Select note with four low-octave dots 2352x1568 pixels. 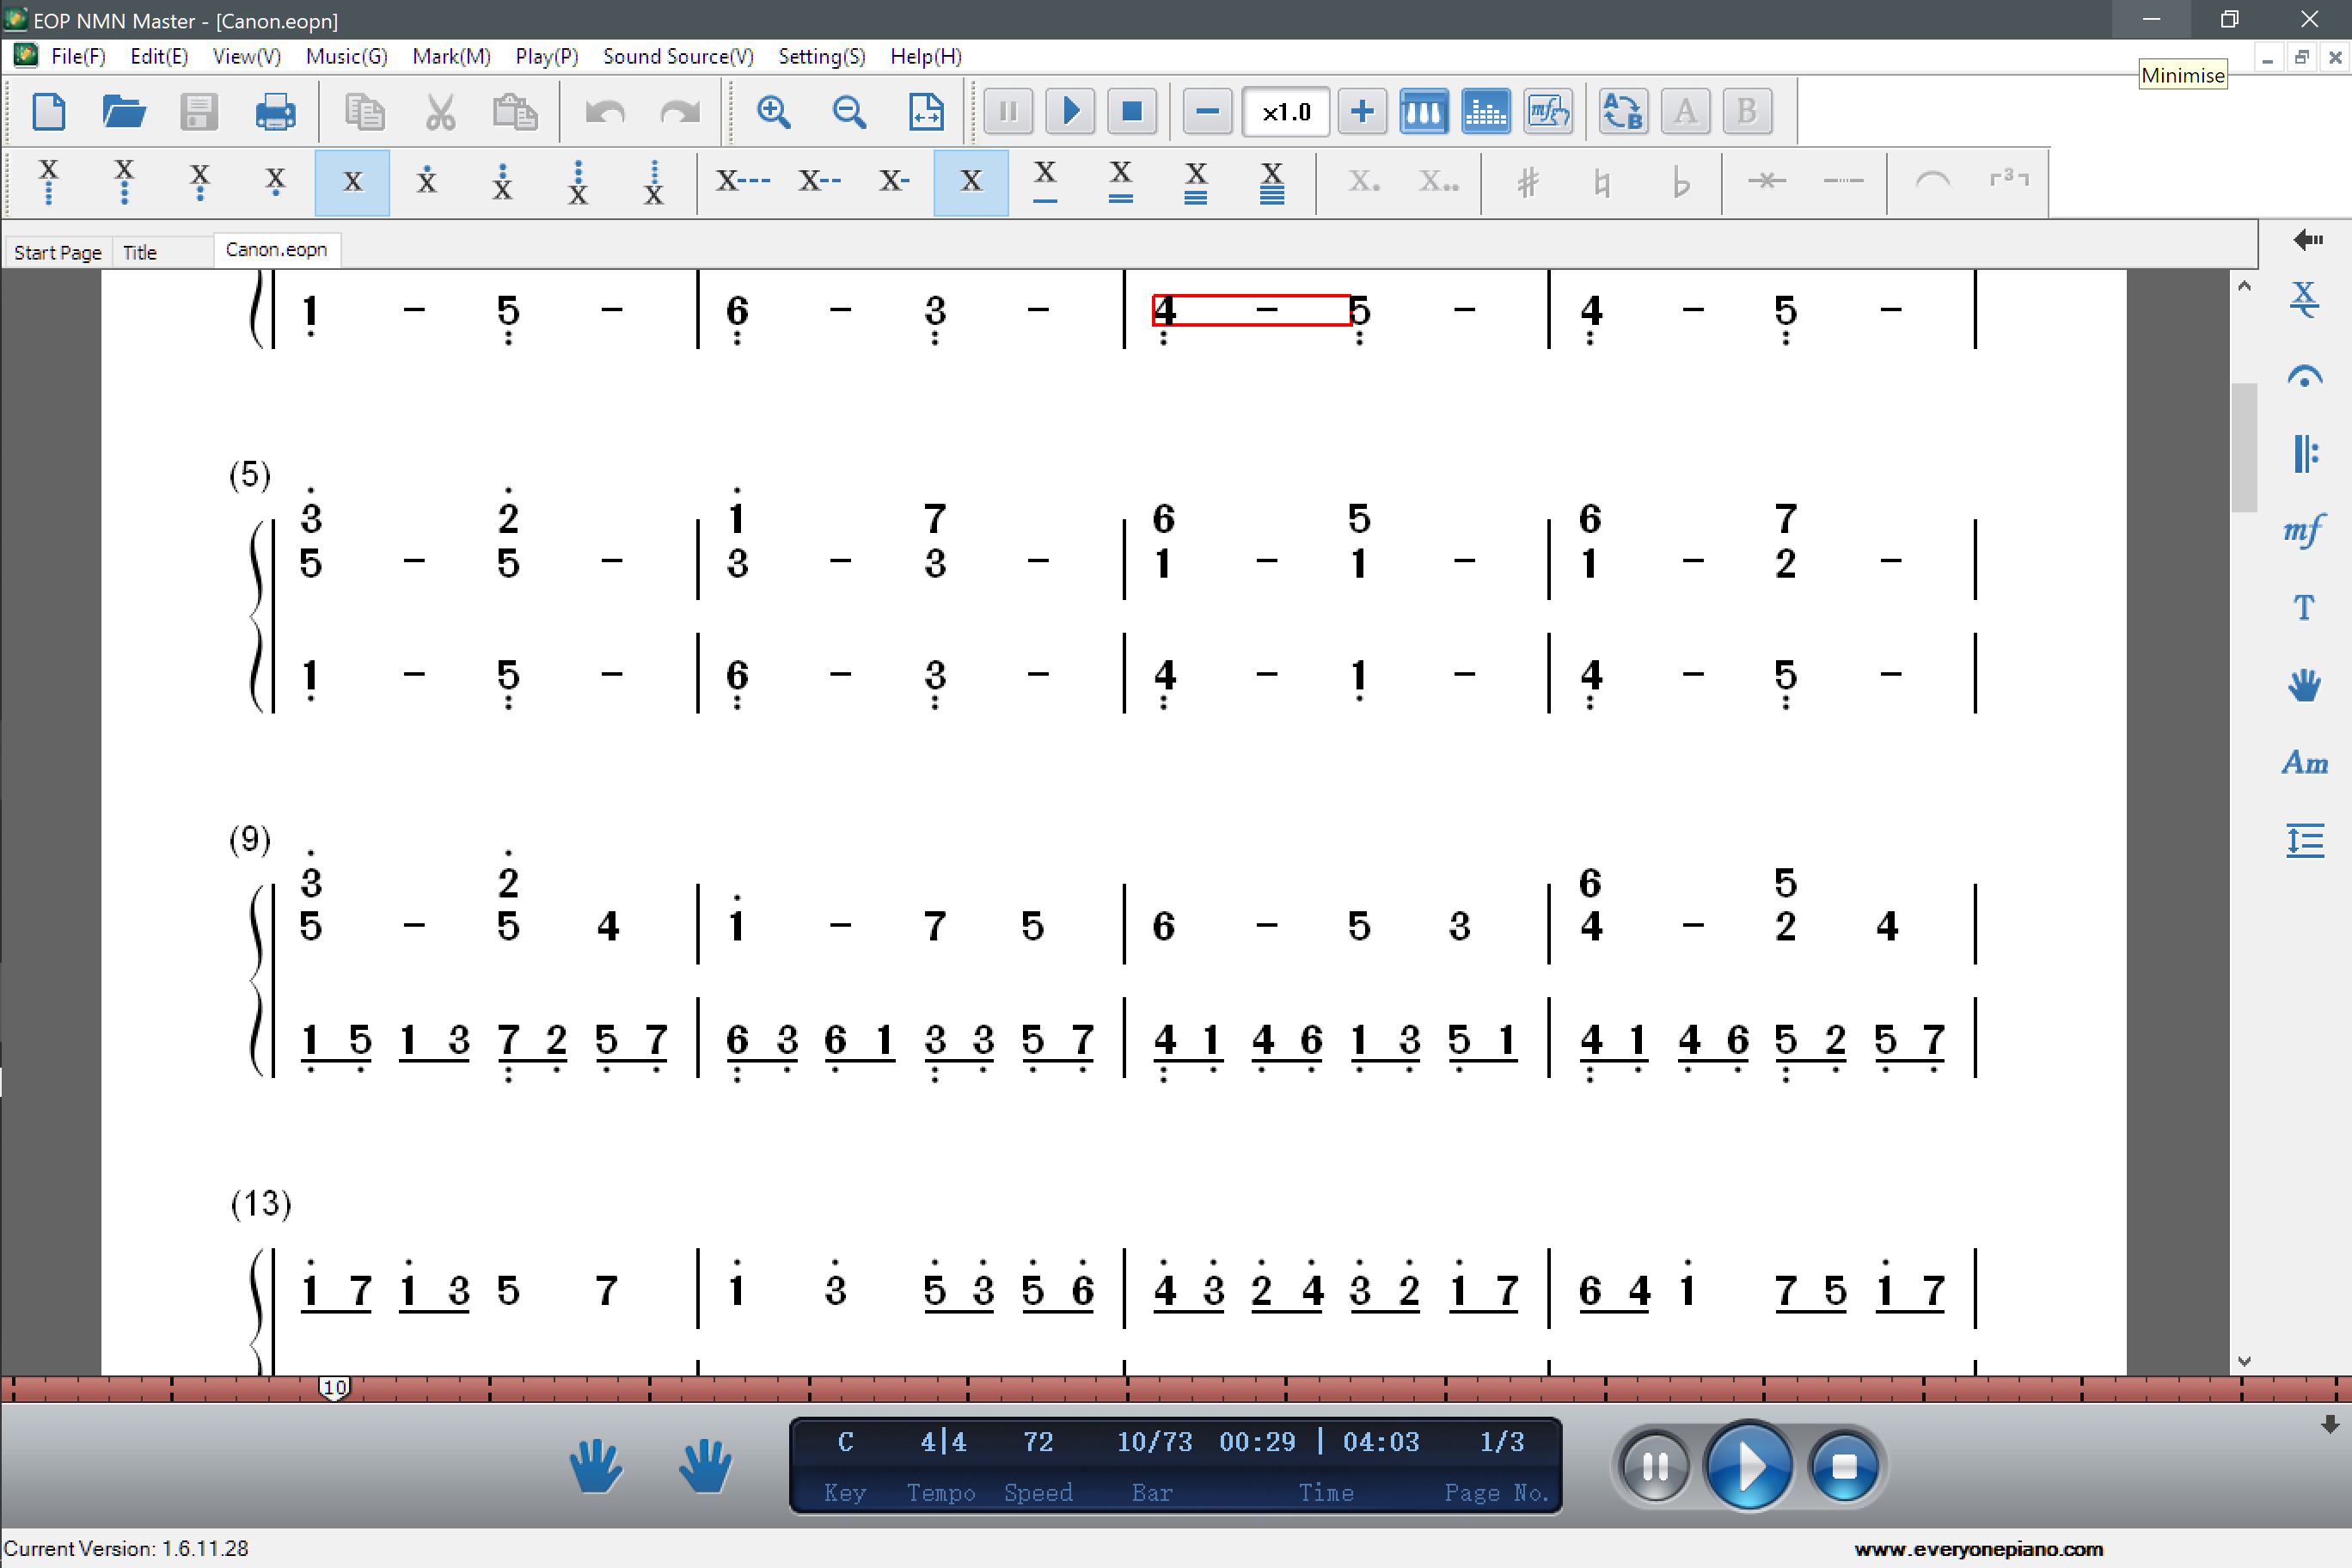49,182
